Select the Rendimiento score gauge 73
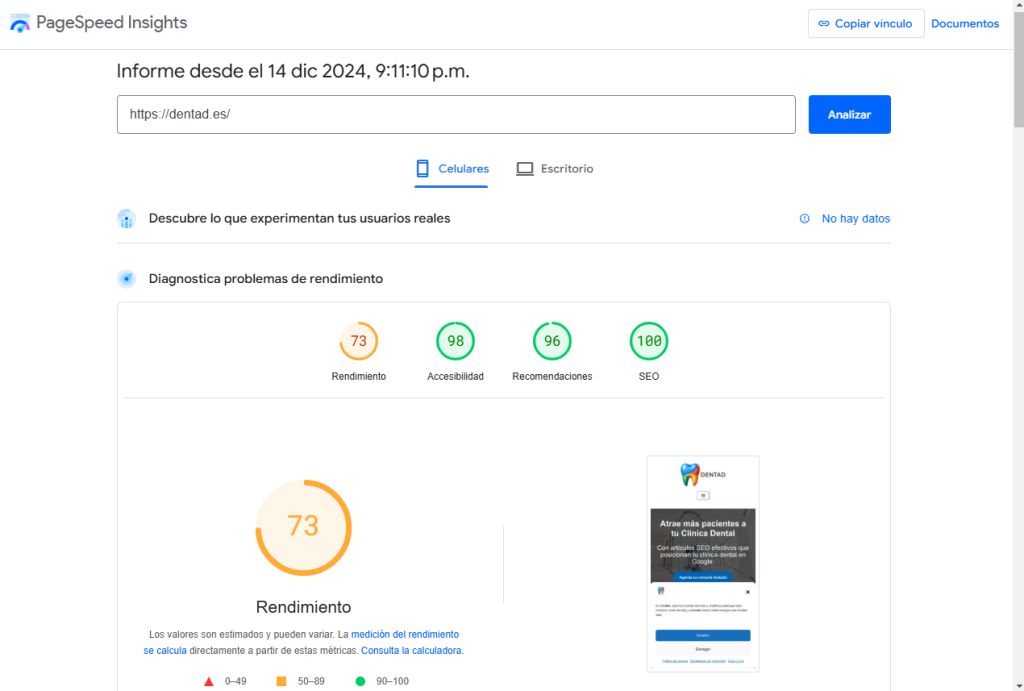This screenshot has width=1024, height=691. click(358, 342)
